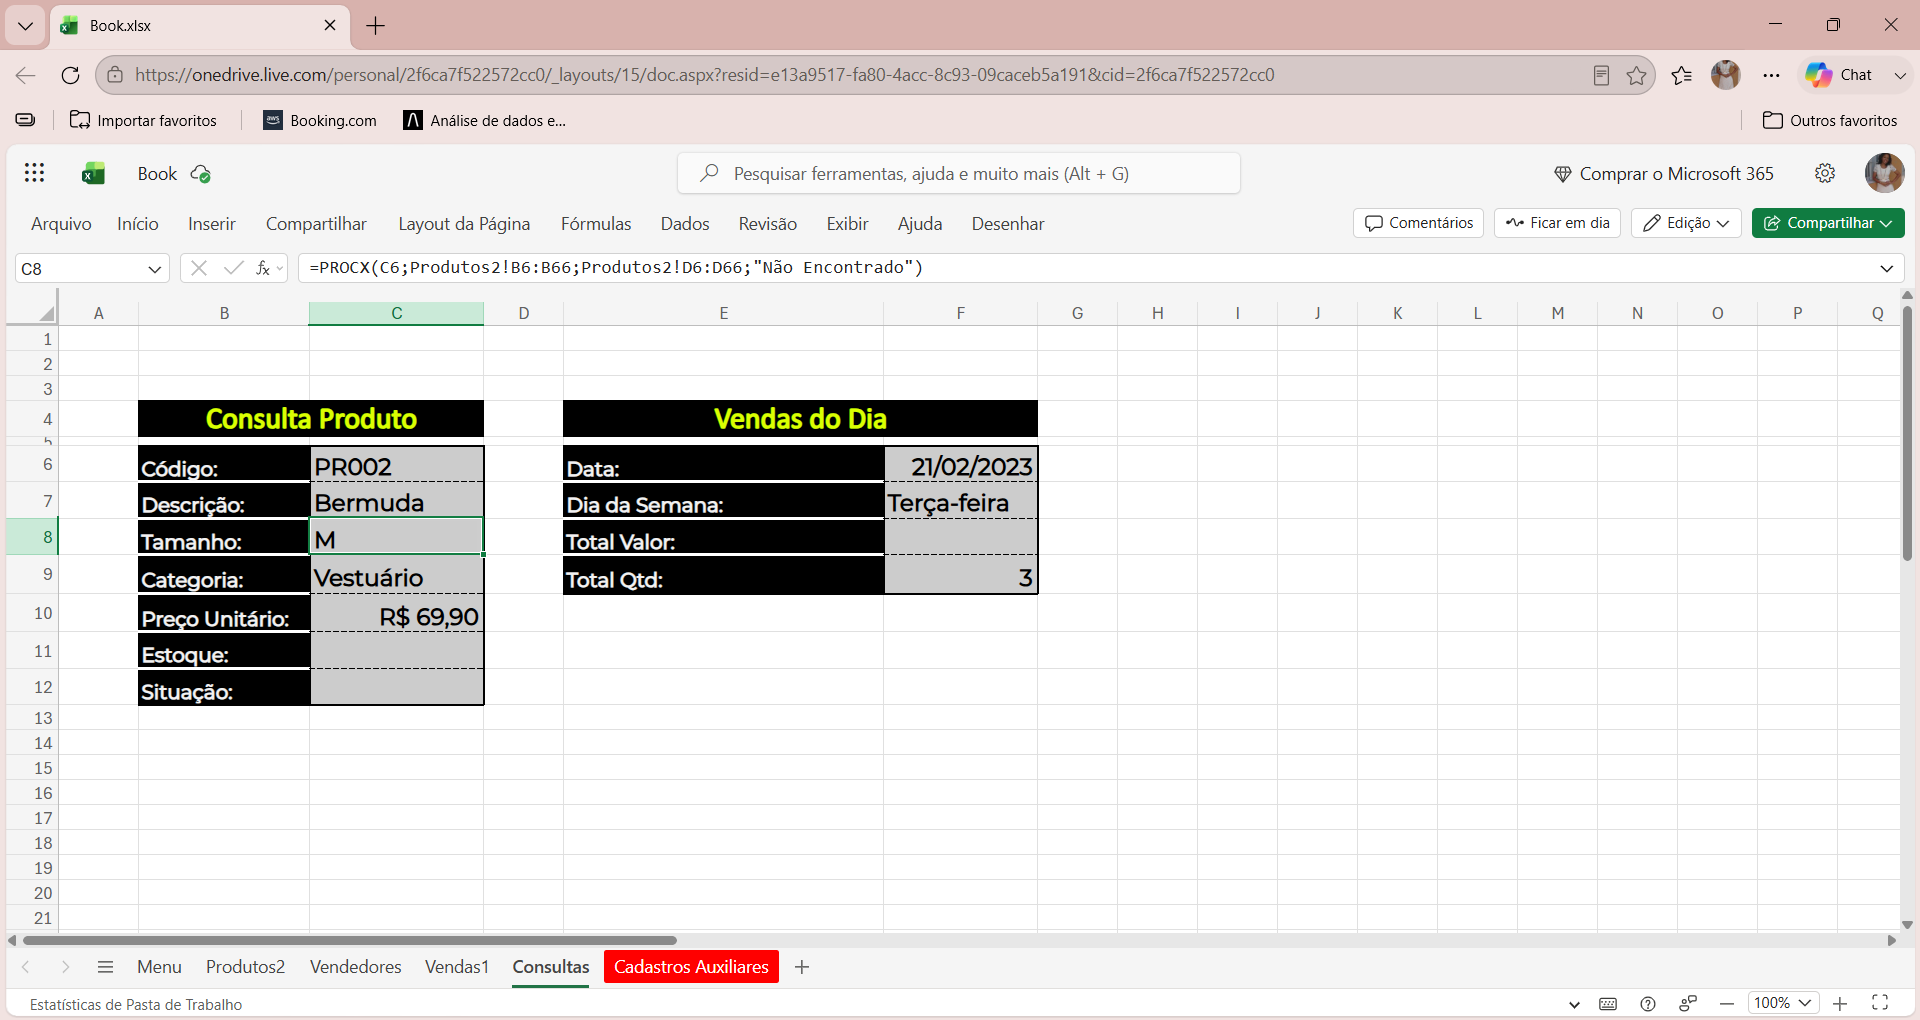The image size is (1920, 1020).
Task: Open Copilot Chat in browser
Action: click(x=1838, y=75)
